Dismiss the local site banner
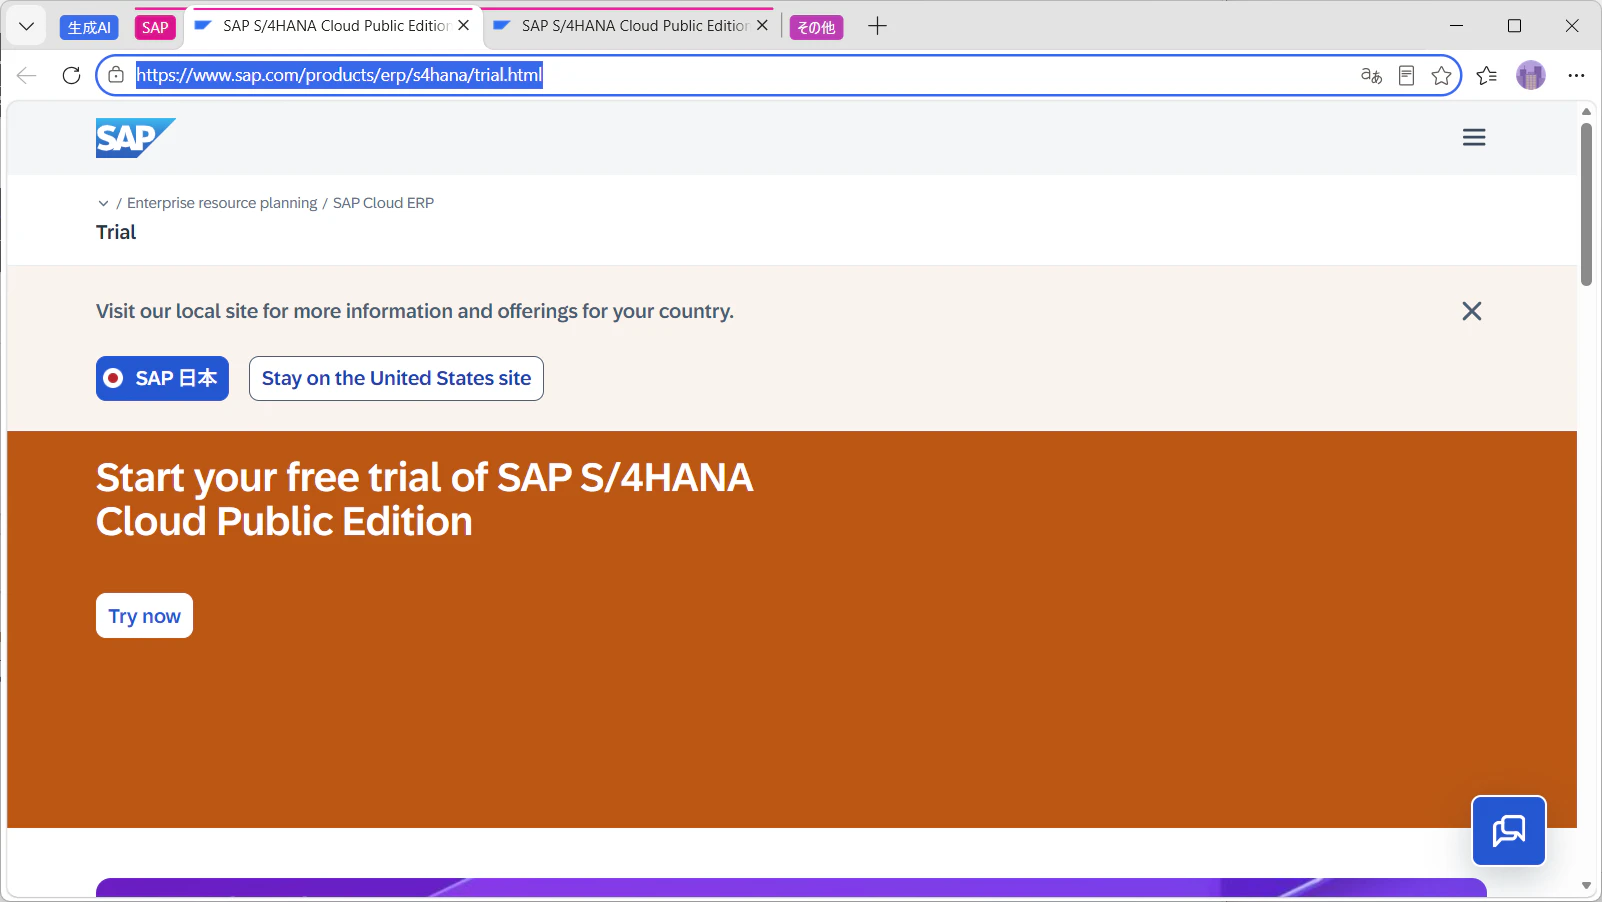This screenshot has width=1602, height=902. point(1472,311)
